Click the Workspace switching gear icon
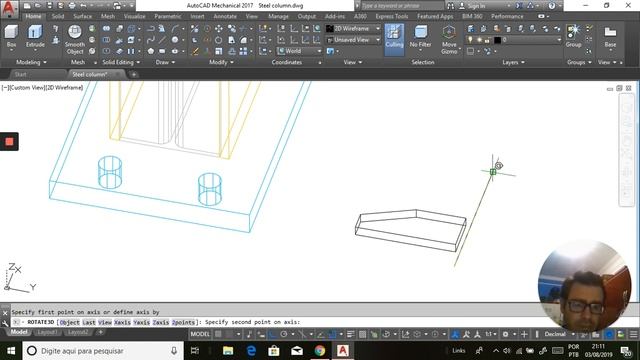 [505, 334]
